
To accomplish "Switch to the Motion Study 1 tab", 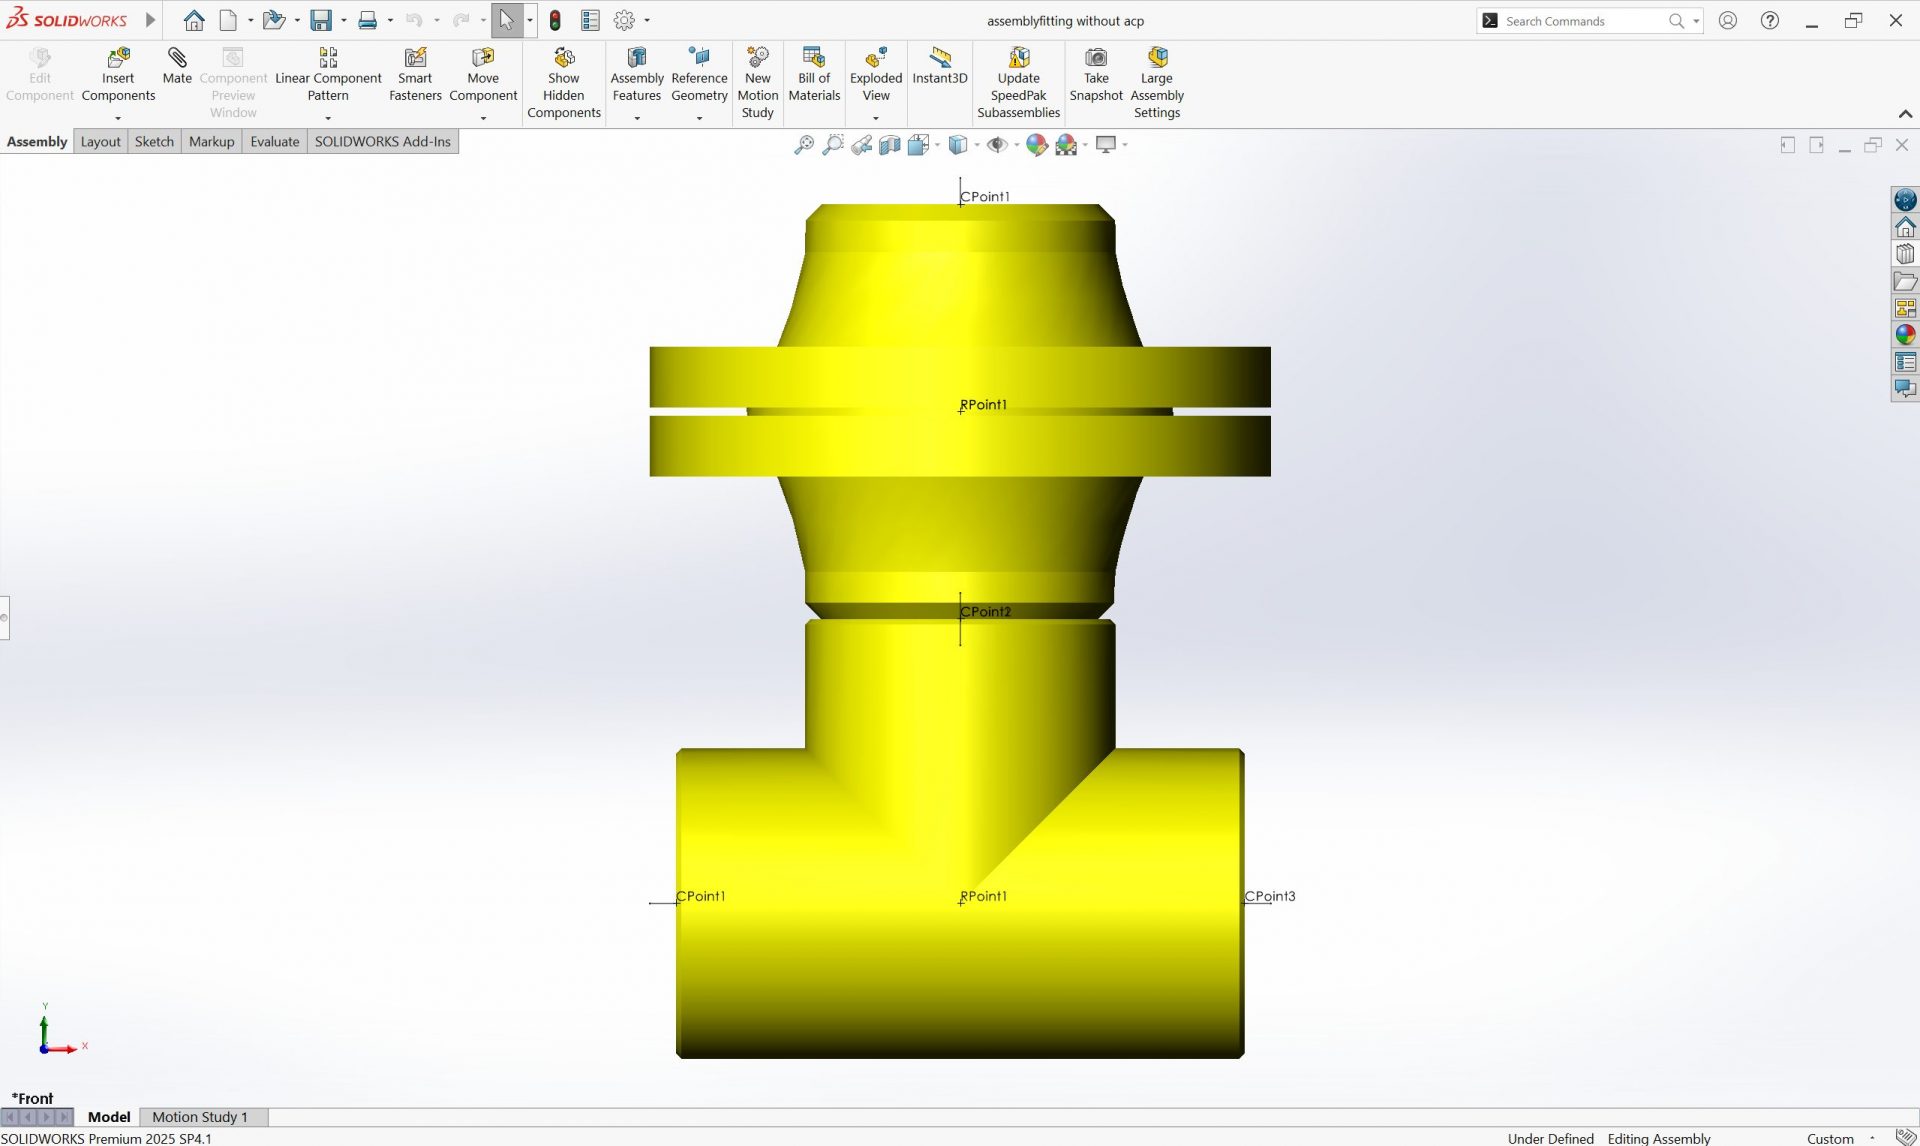I will 200,1116.
